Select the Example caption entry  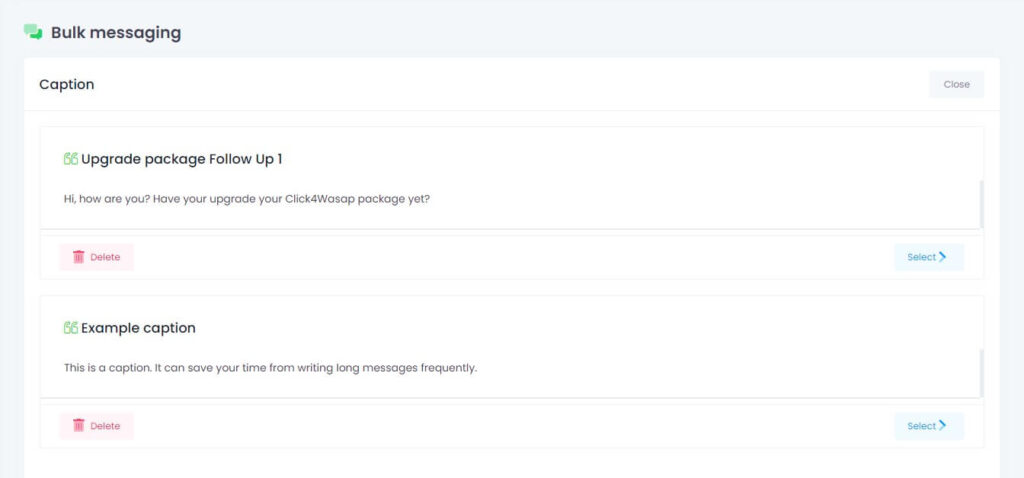(929, 426)
